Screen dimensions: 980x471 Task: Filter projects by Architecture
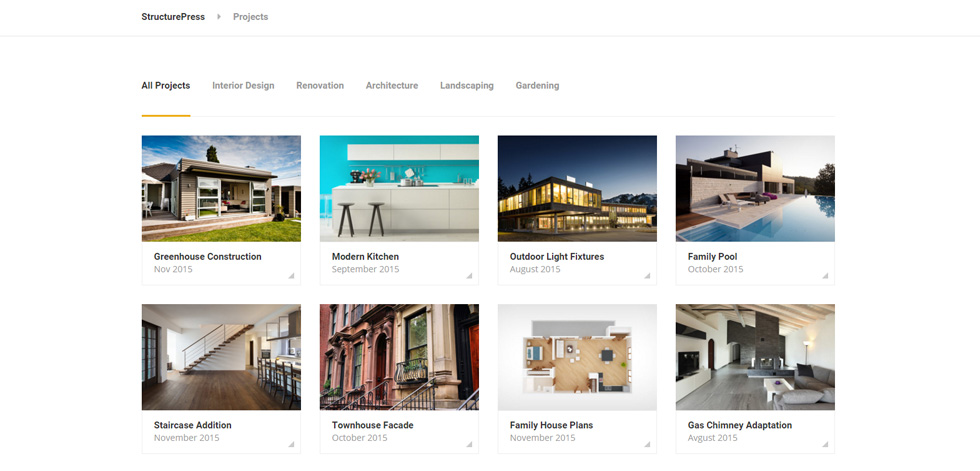[392, 86]
